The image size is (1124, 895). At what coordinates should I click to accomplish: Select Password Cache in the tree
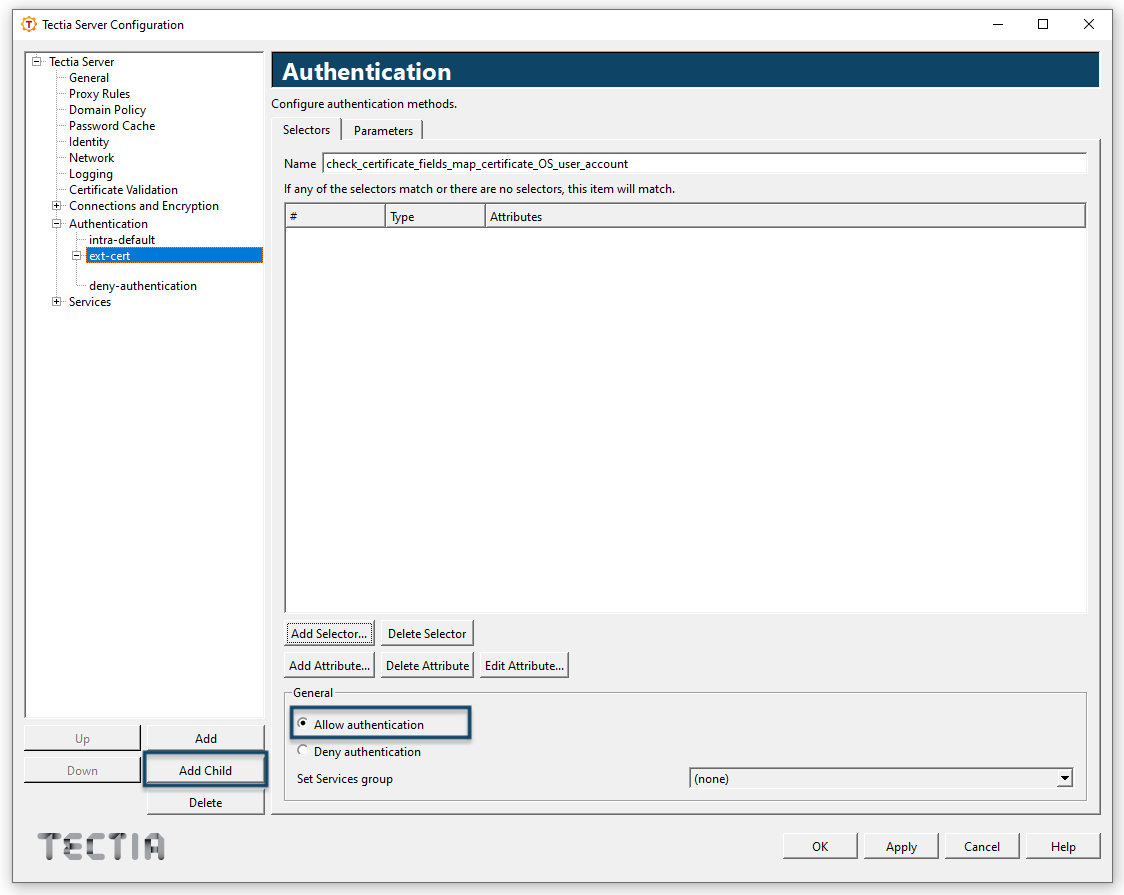112,125
